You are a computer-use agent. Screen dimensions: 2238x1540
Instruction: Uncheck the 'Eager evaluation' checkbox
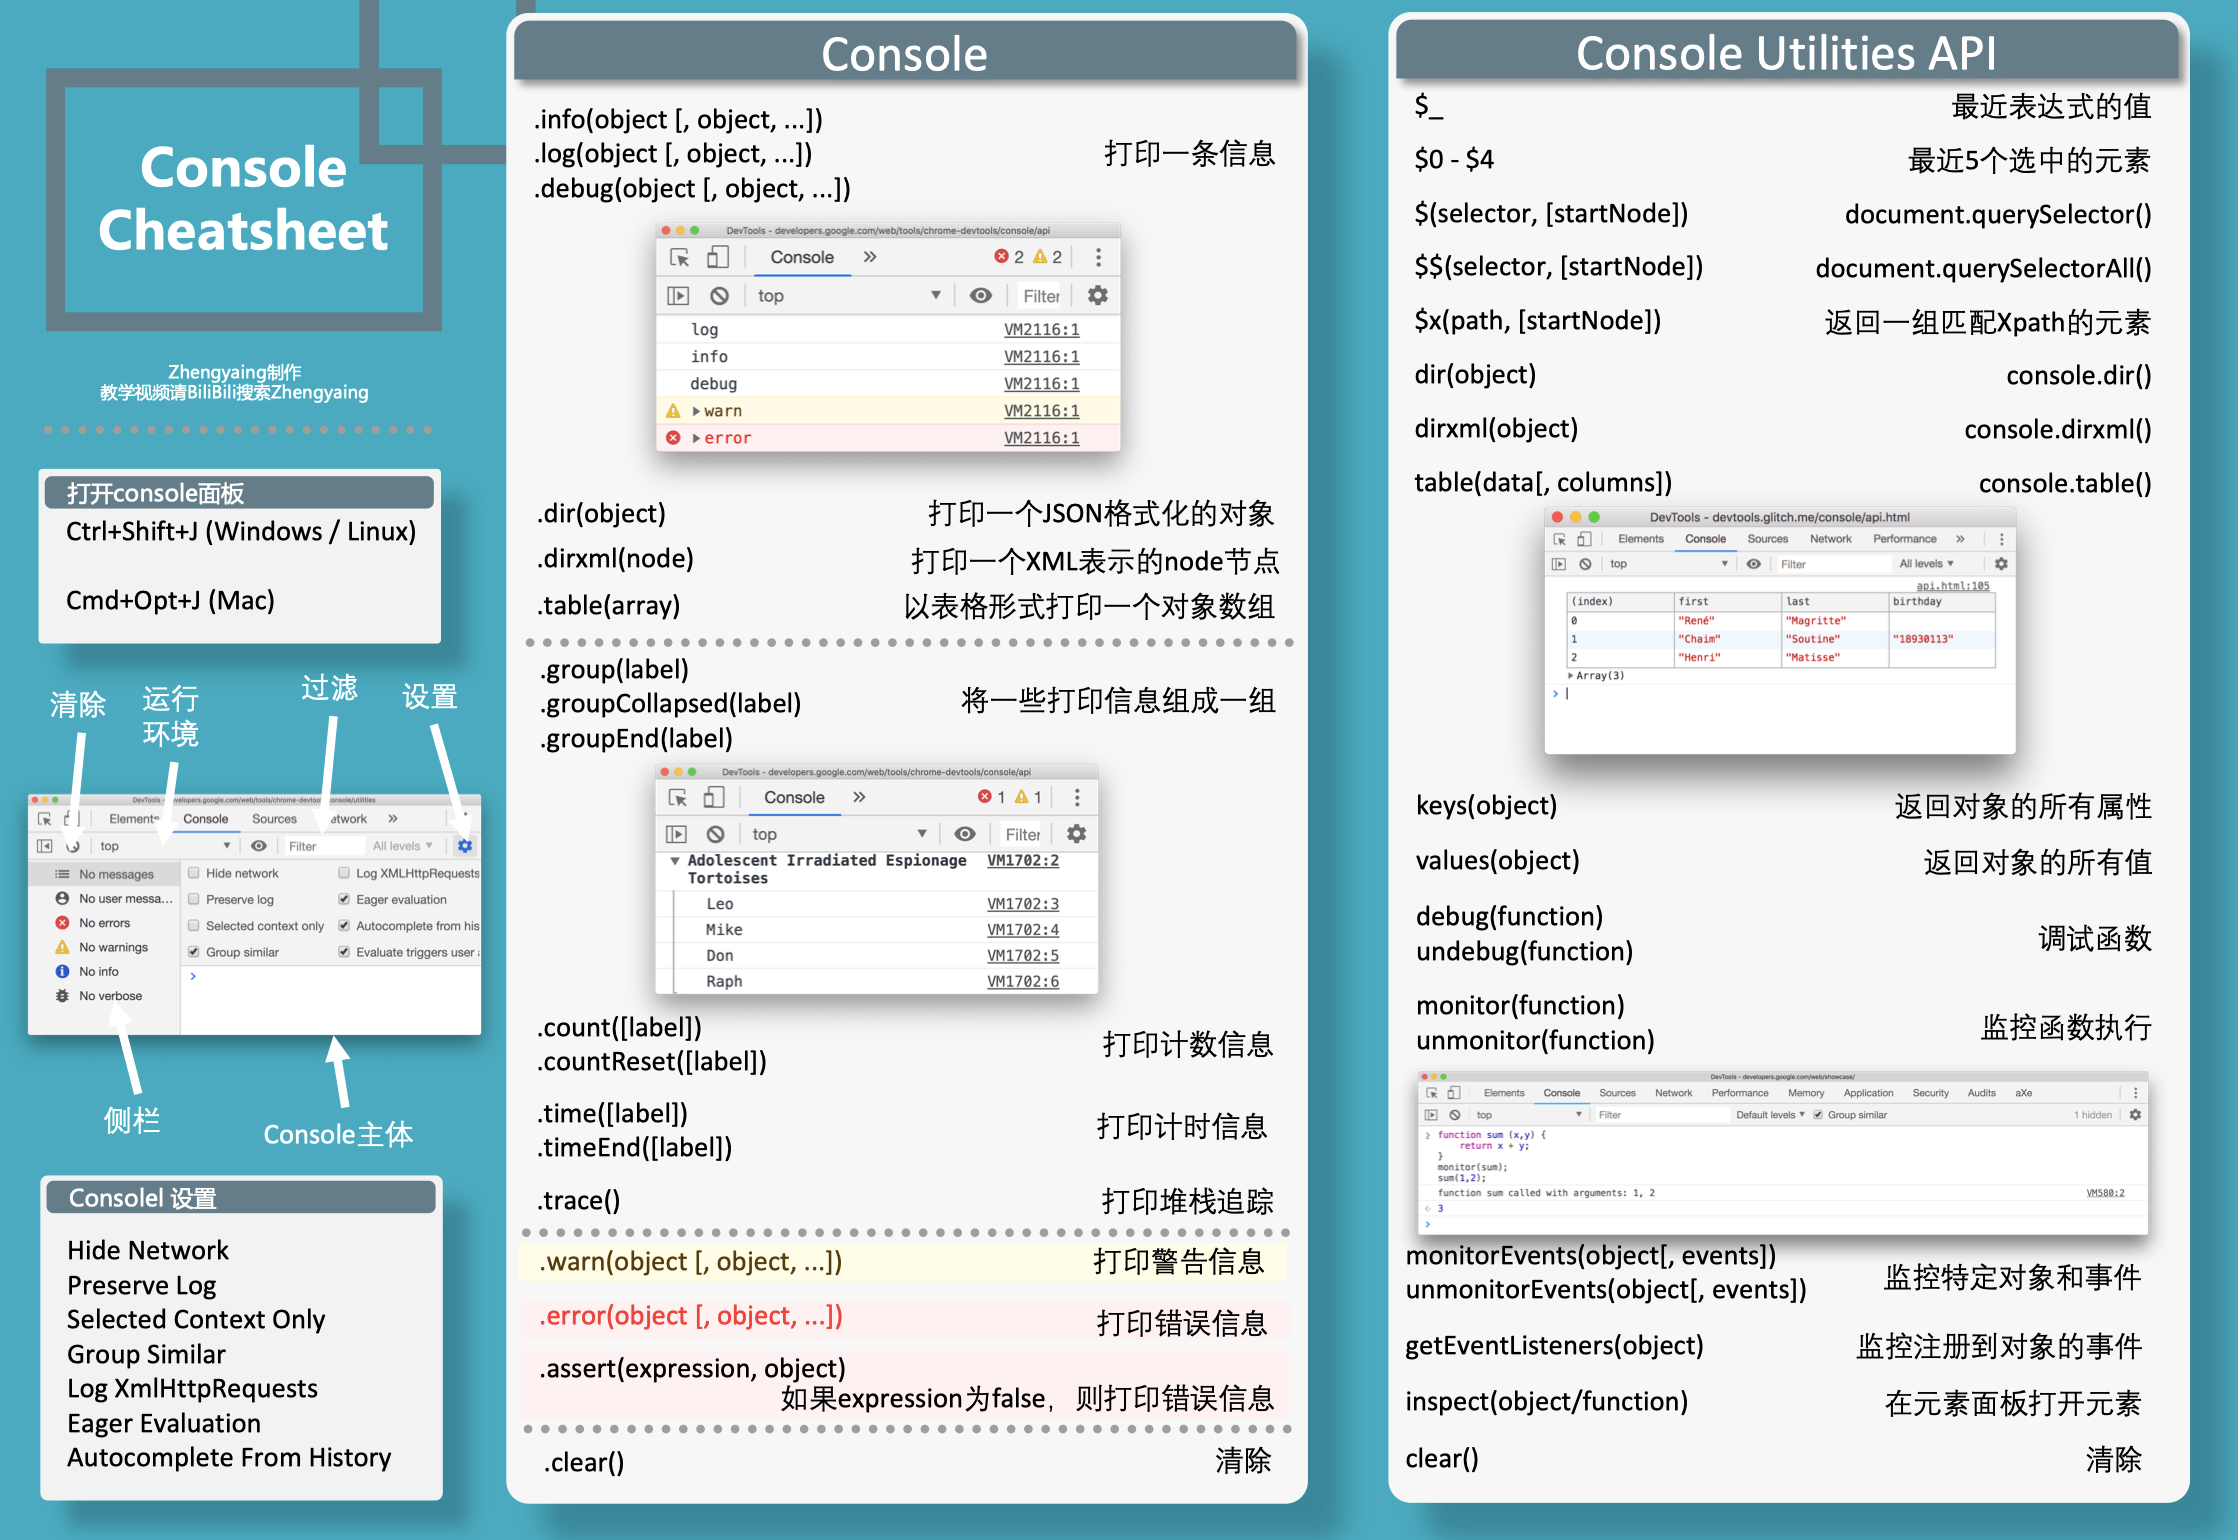tap(344, 899)
